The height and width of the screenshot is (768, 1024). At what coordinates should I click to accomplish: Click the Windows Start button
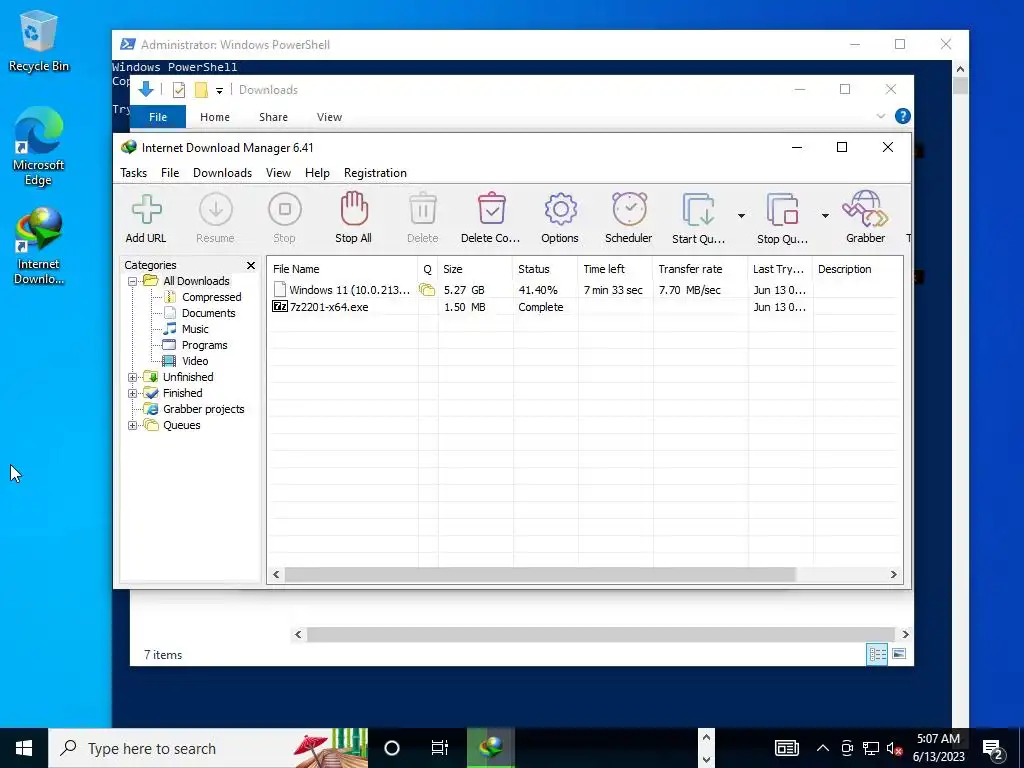point(24,748)
